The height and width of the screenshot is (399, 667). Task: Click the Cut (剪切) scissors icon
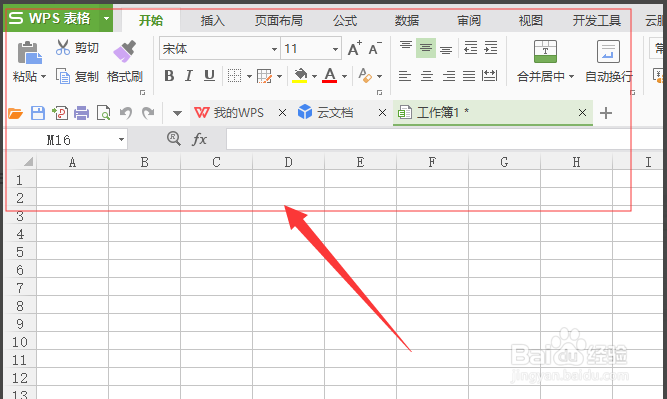[63, 48]
